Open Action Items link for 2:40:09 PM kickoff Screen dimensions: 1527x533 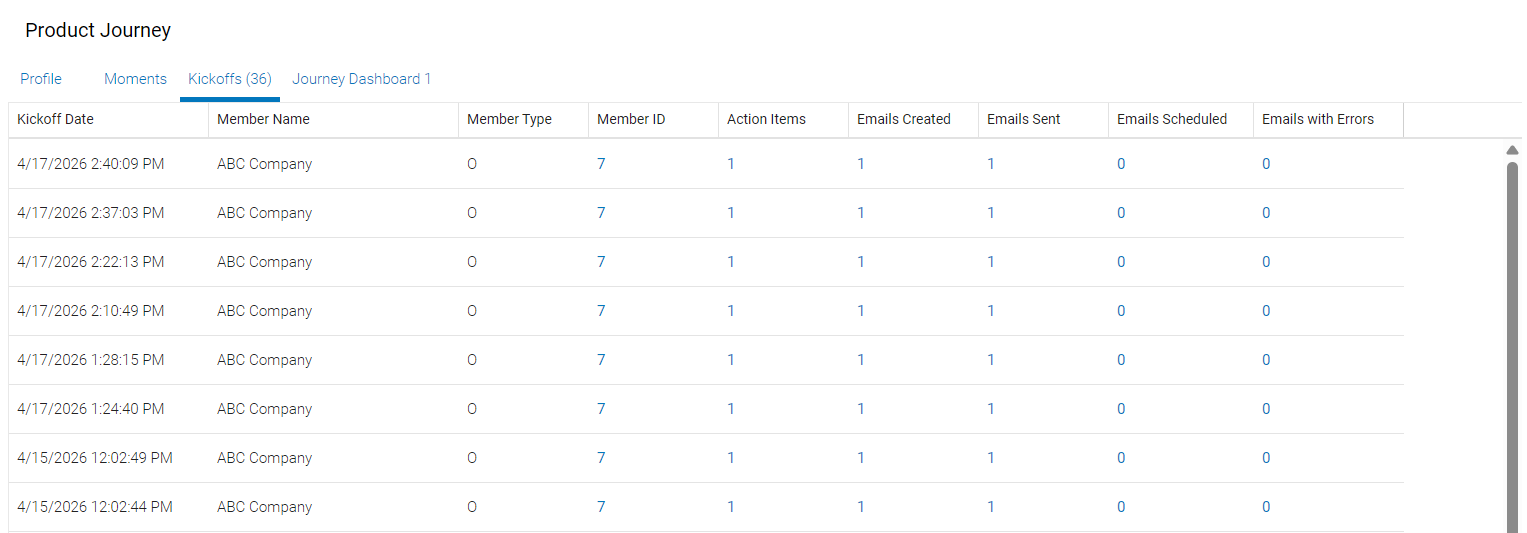(x=731, y=164)
